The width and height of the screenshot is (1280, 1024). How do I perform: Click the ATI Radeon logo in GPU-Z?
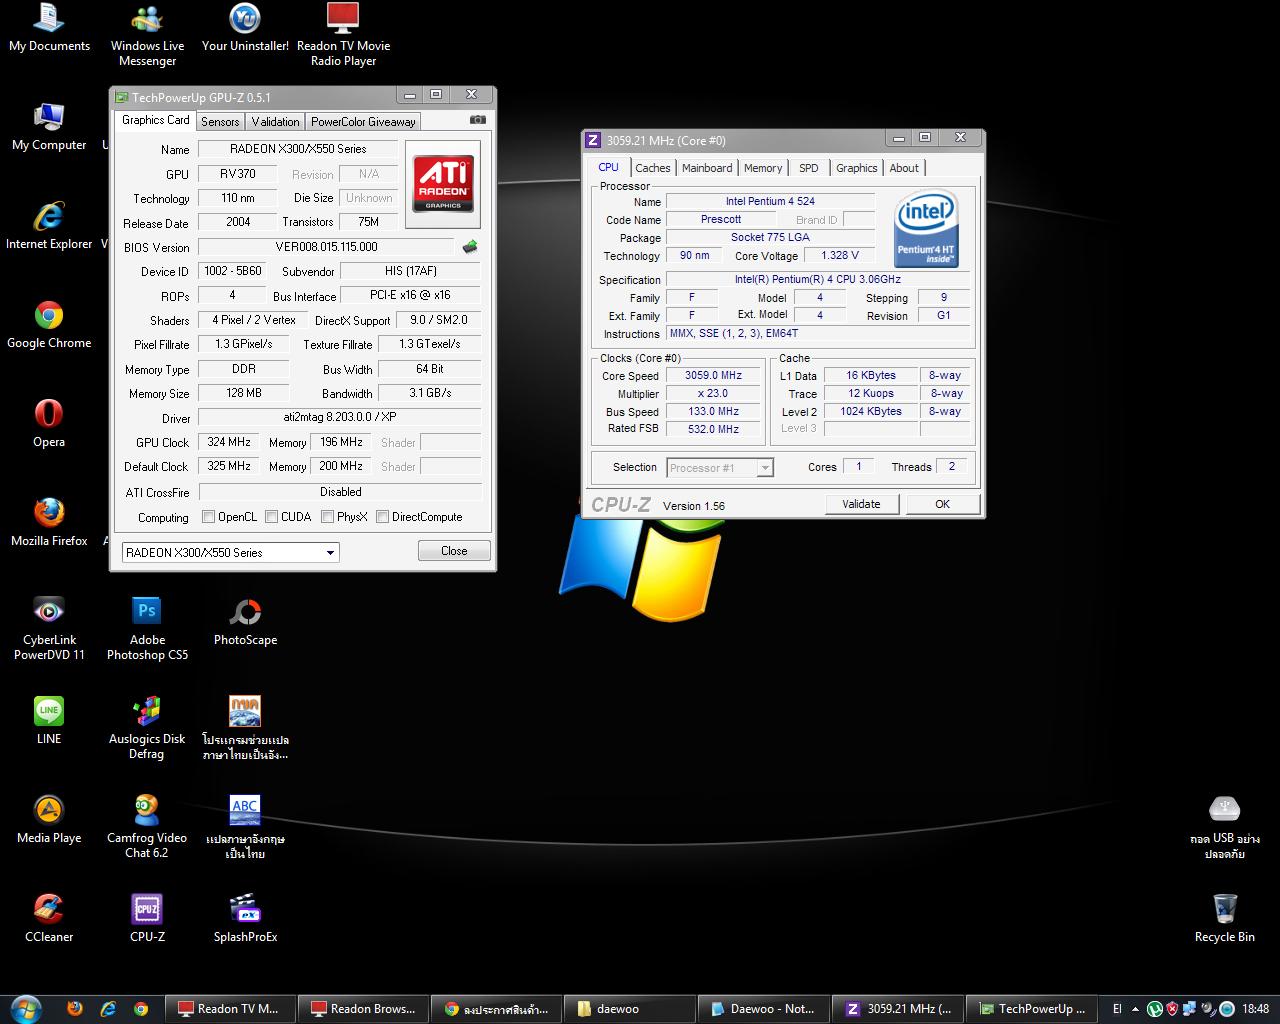[x=443, y=184]
